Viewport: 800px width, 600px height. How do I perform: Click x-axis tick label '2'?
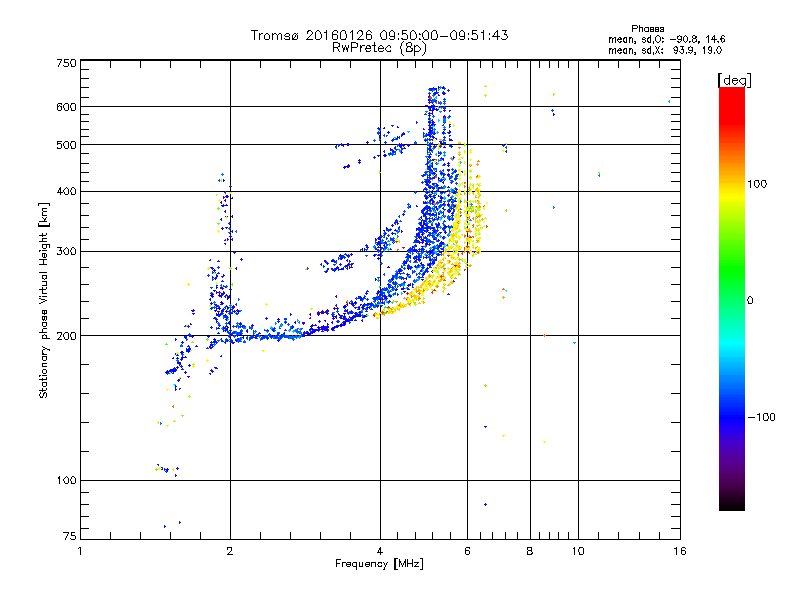click(x=230, y=551)
